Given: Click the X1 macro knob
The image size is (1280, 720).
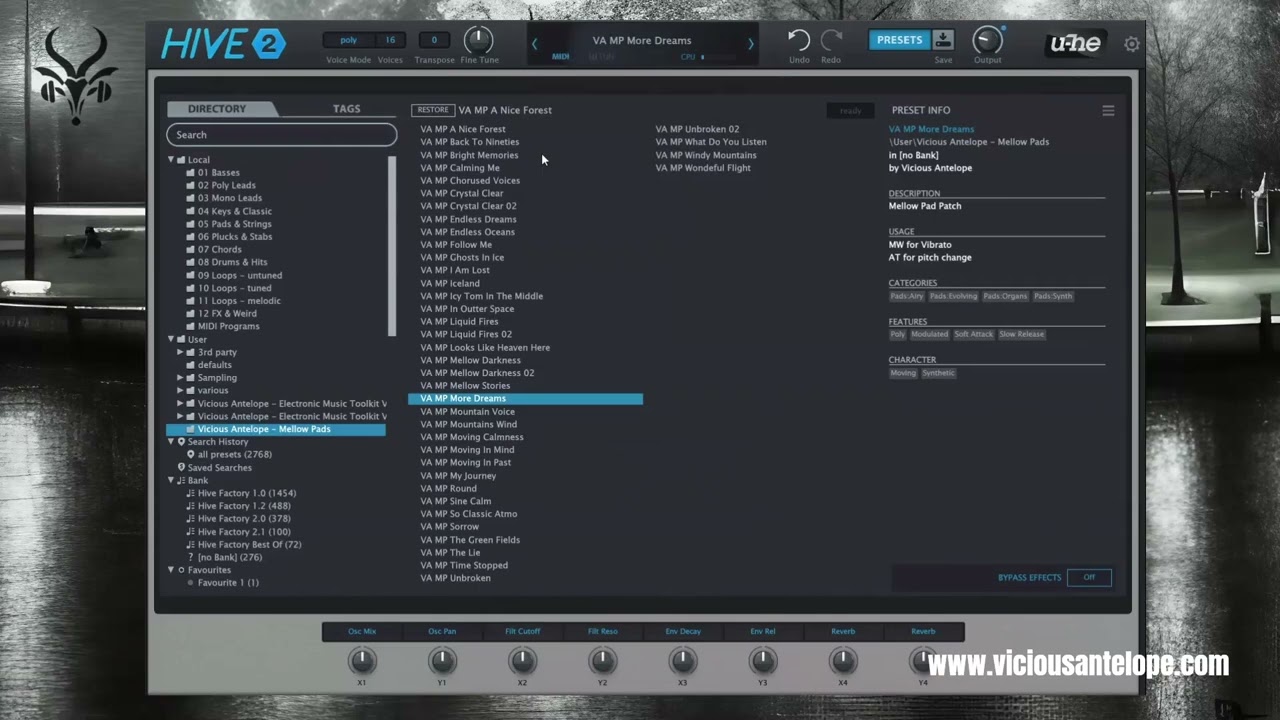Looking at the screenshot, I should coord(362,661).
